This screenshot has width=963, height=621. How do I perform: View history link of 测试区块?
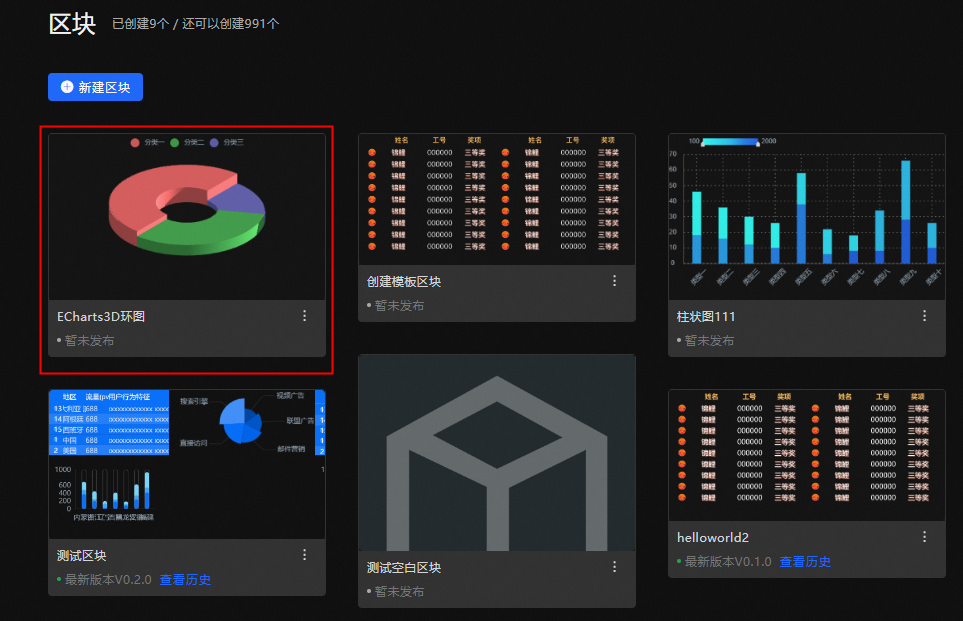coord(185,579)
